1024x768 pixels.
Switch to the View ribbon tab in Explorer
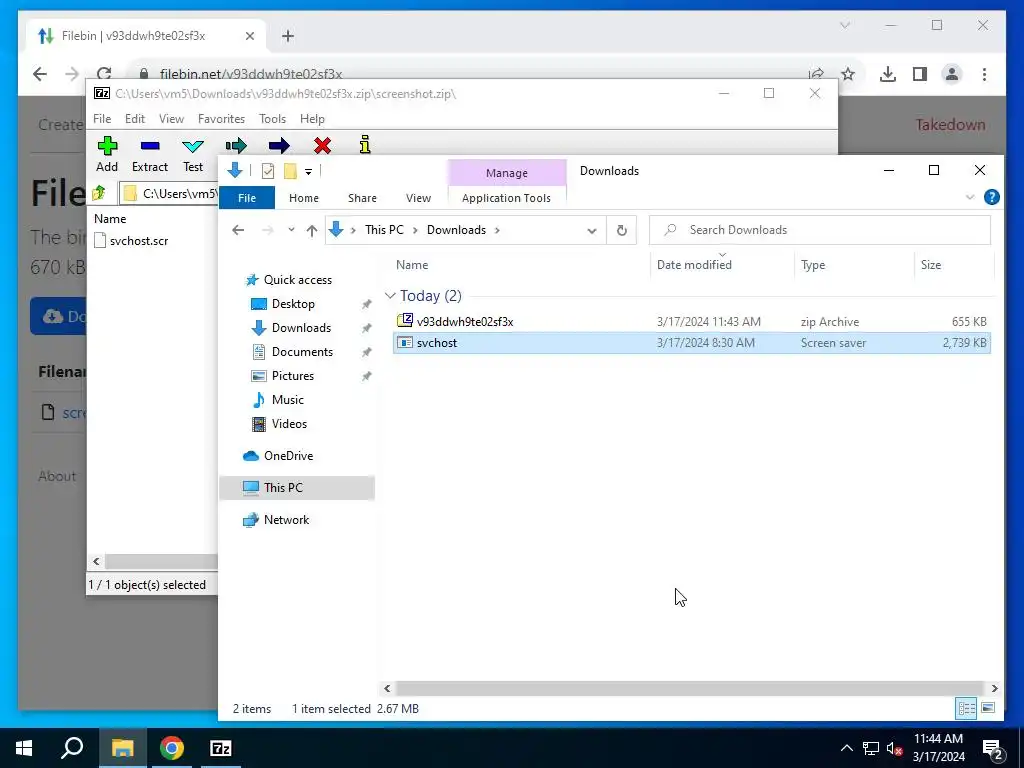click(x=418, y=198)
